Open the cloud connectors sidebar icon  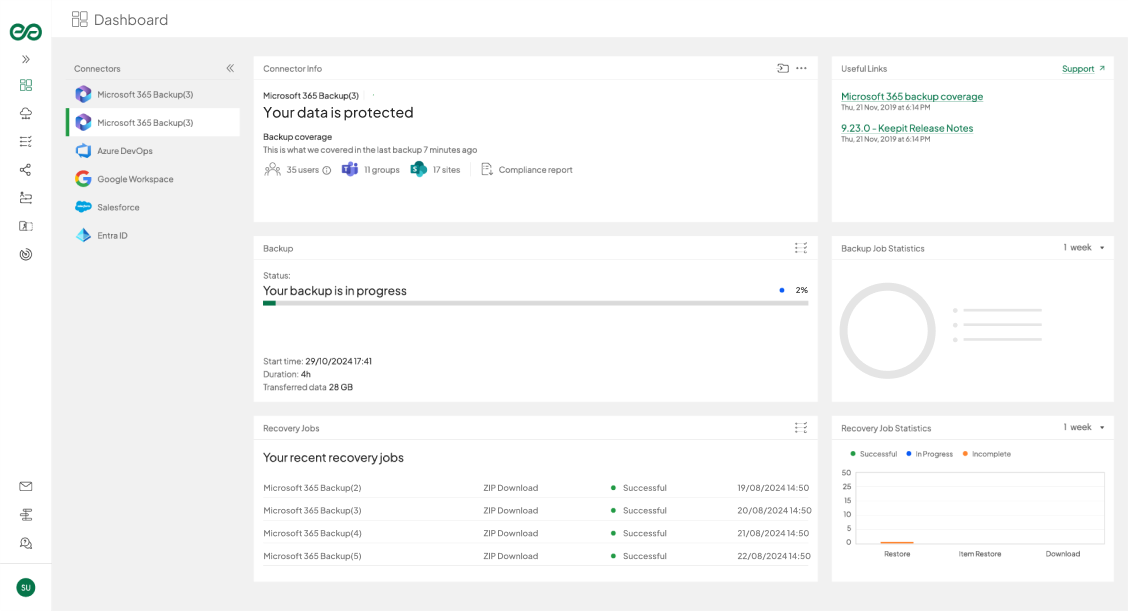(x=26, y=113)
